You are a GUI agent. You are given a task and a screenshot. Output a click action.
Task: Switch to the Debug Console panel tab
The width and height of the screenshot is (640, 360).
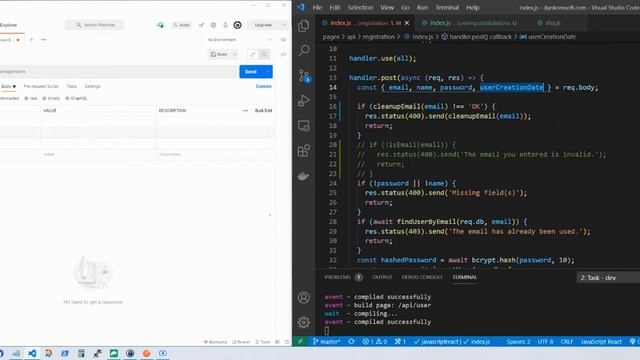point(422,277)
